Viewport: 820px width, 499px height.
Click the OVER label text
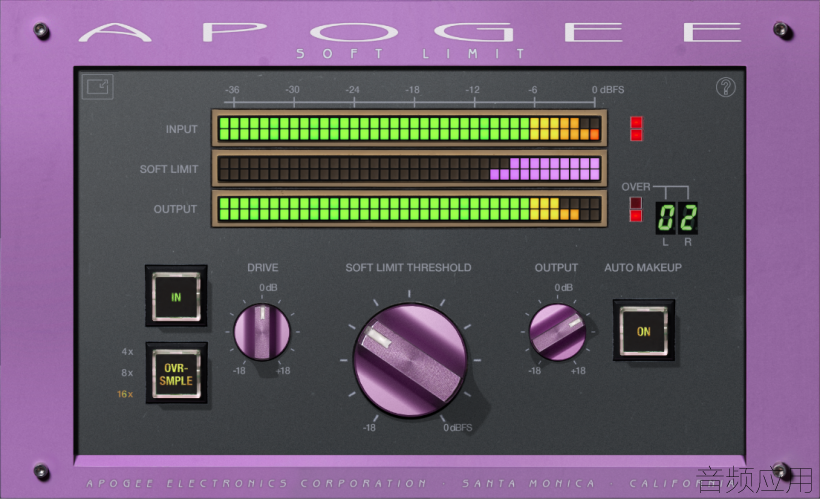tap(636, 187)
